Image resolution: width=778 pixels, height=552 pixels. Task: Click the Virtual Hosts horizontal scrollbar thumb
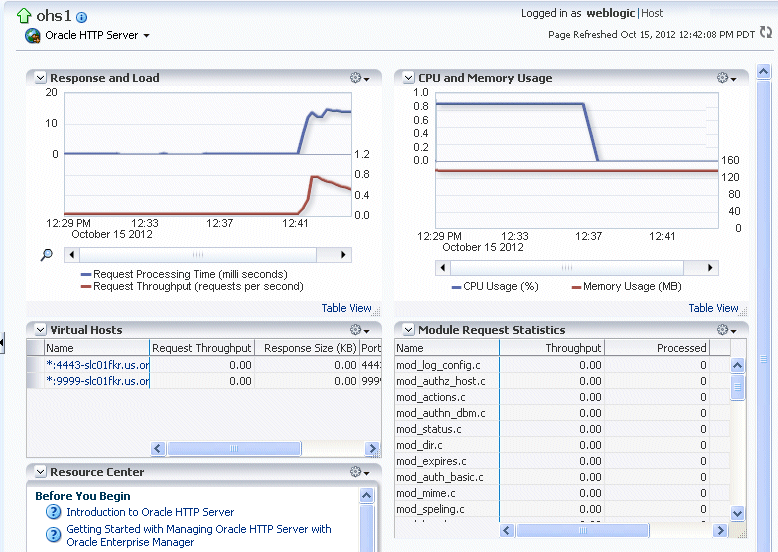(x=234, y=448)
